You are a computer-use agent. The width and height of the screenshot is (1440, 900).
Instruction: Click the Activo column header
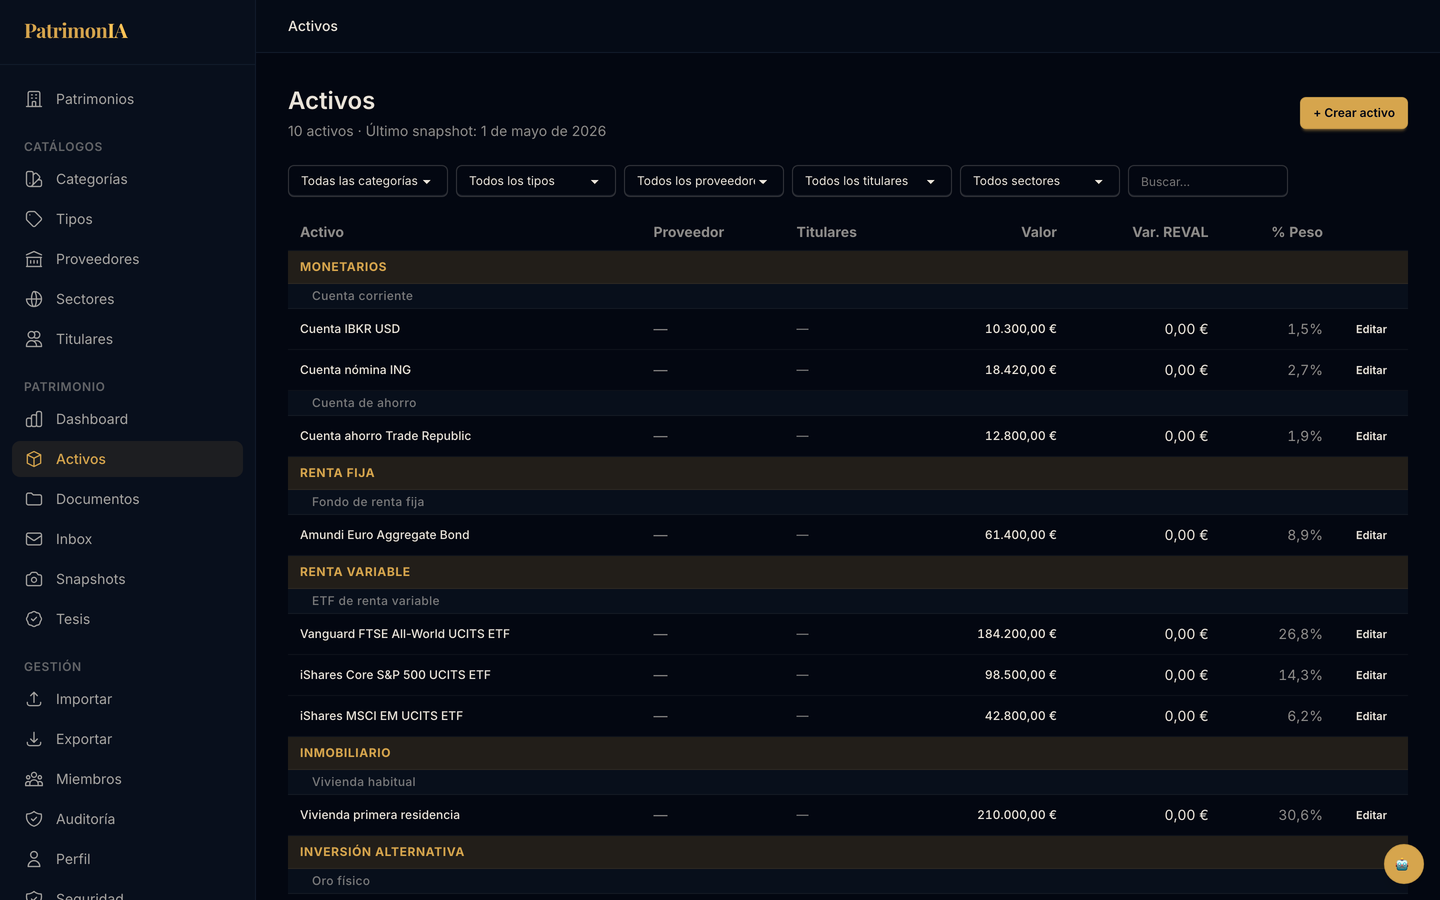pyautogui.click(x=322, y=232)
